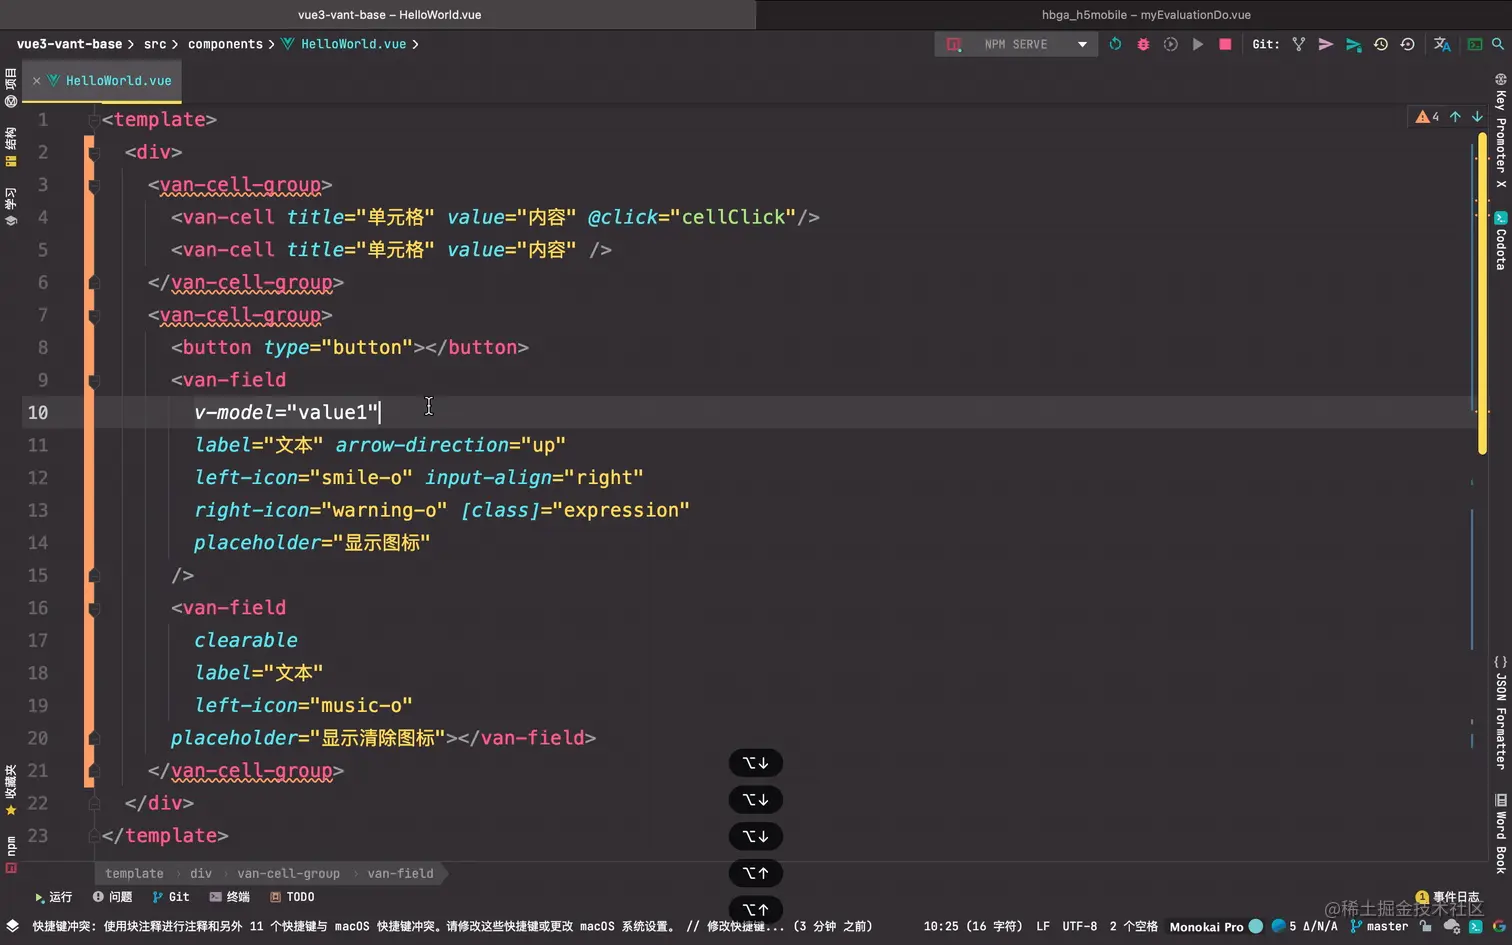The height and width of the screenshot is (945, 1512).
Task: Click van-field in the code breadcrumb
Action: (x=400, y=873)
